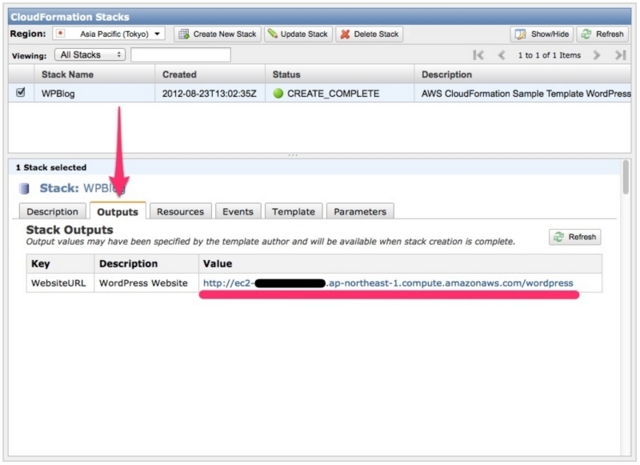The width and height of the screenshot is (640, 465).
Task: Open the WordPress website URL link
Action: point(388,283)
